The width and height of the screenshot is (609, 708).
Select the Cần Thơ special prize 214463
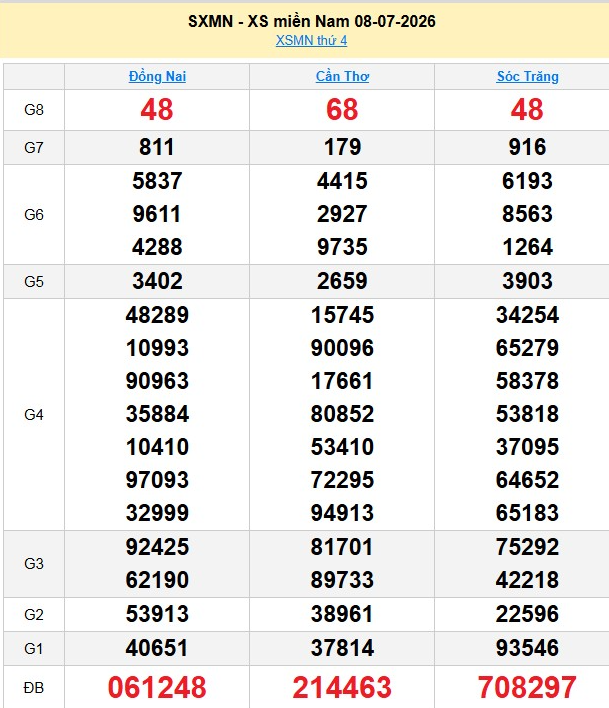(x=342, y=687)
